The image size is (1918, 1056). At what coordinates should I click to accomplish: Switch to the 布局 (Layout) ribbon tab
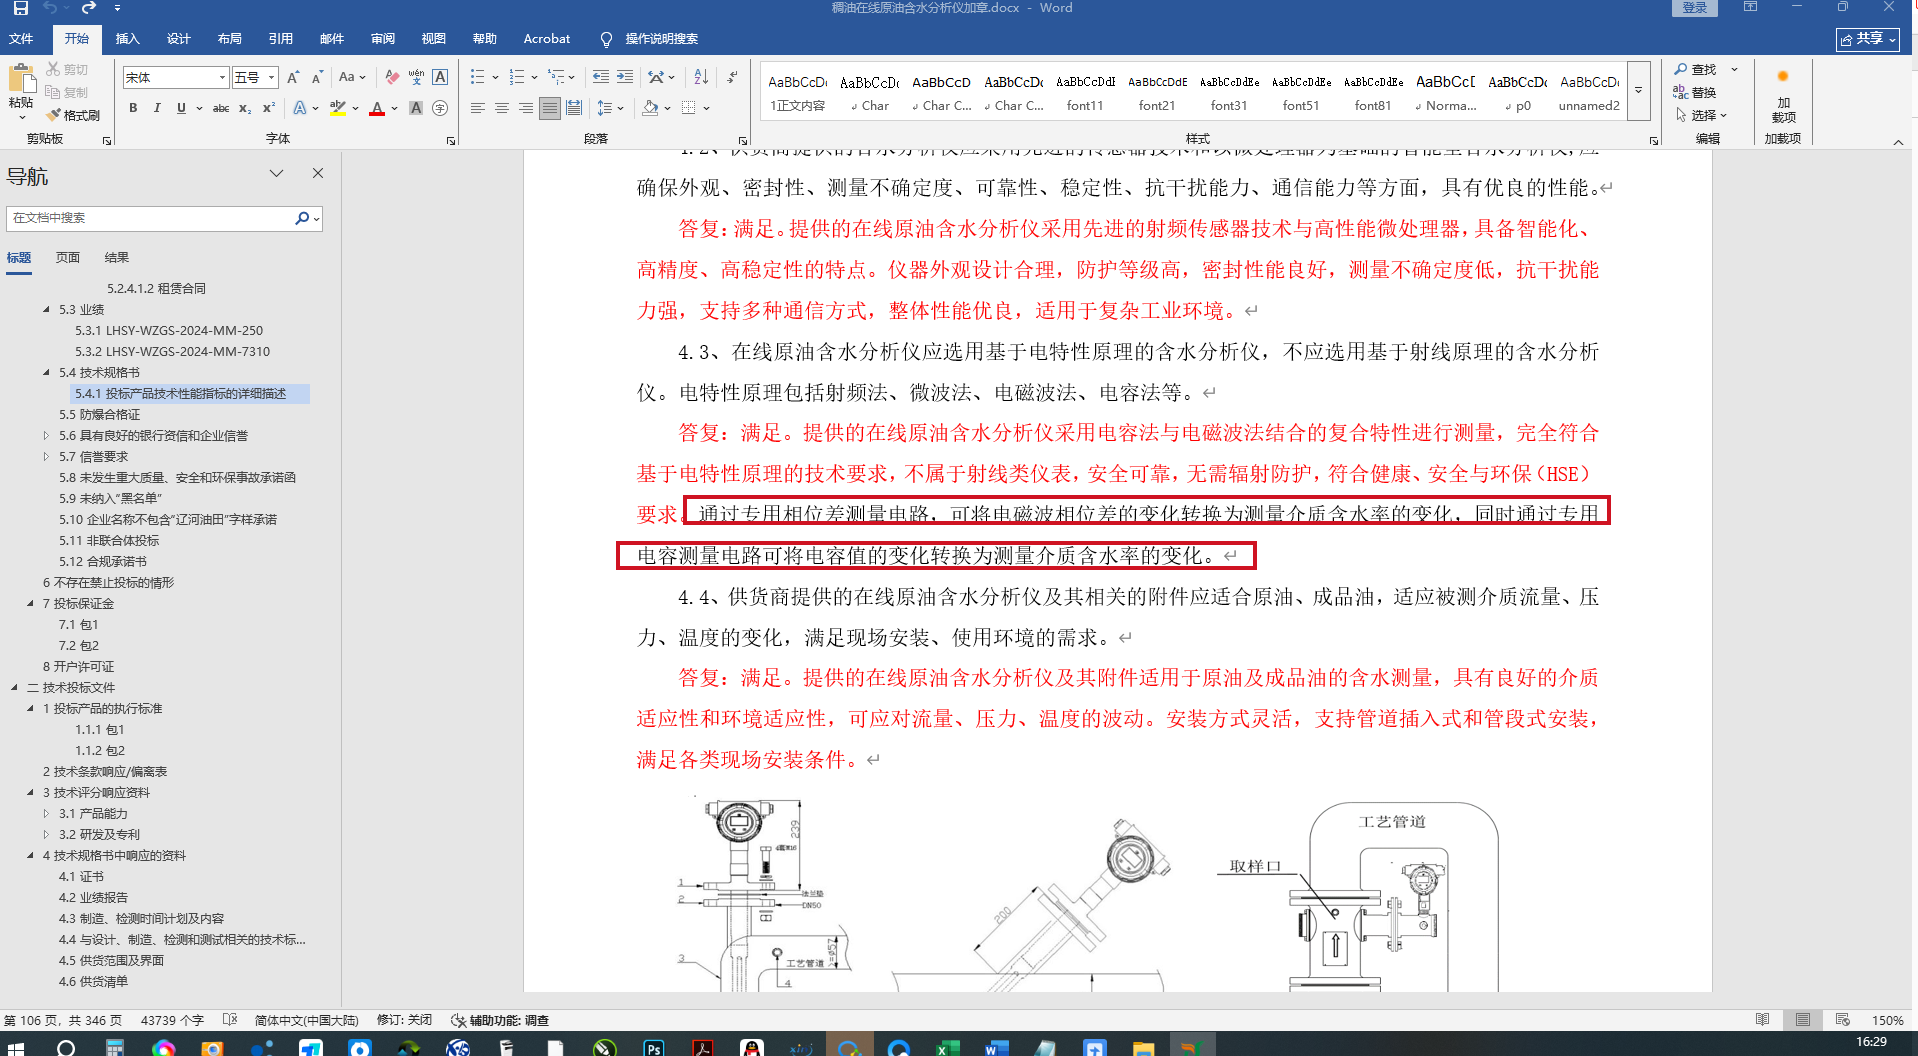coord(229,39)
